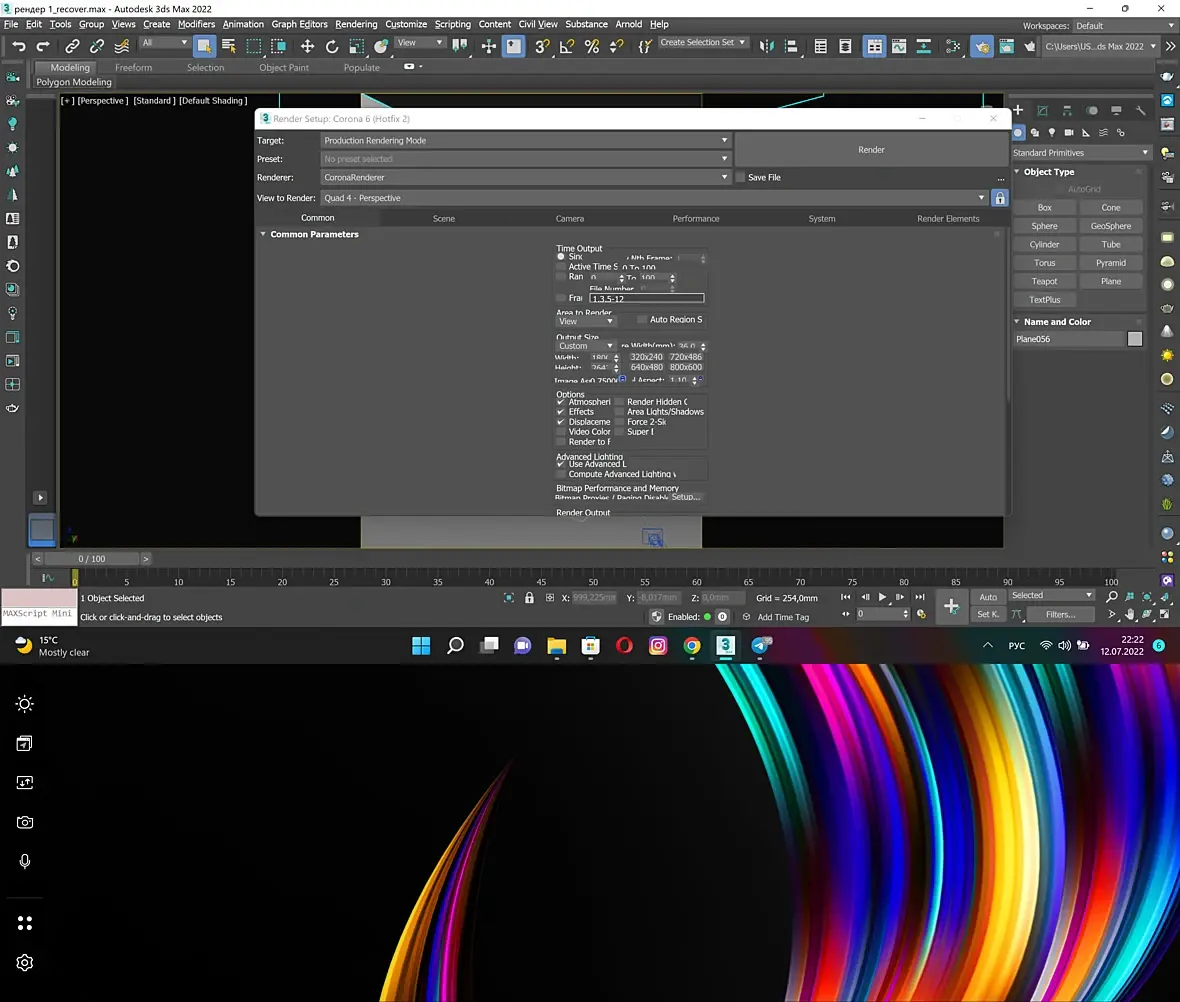Open the Rendering menu
This screenshot has height=1002, width=1180.
coord(356,24)
